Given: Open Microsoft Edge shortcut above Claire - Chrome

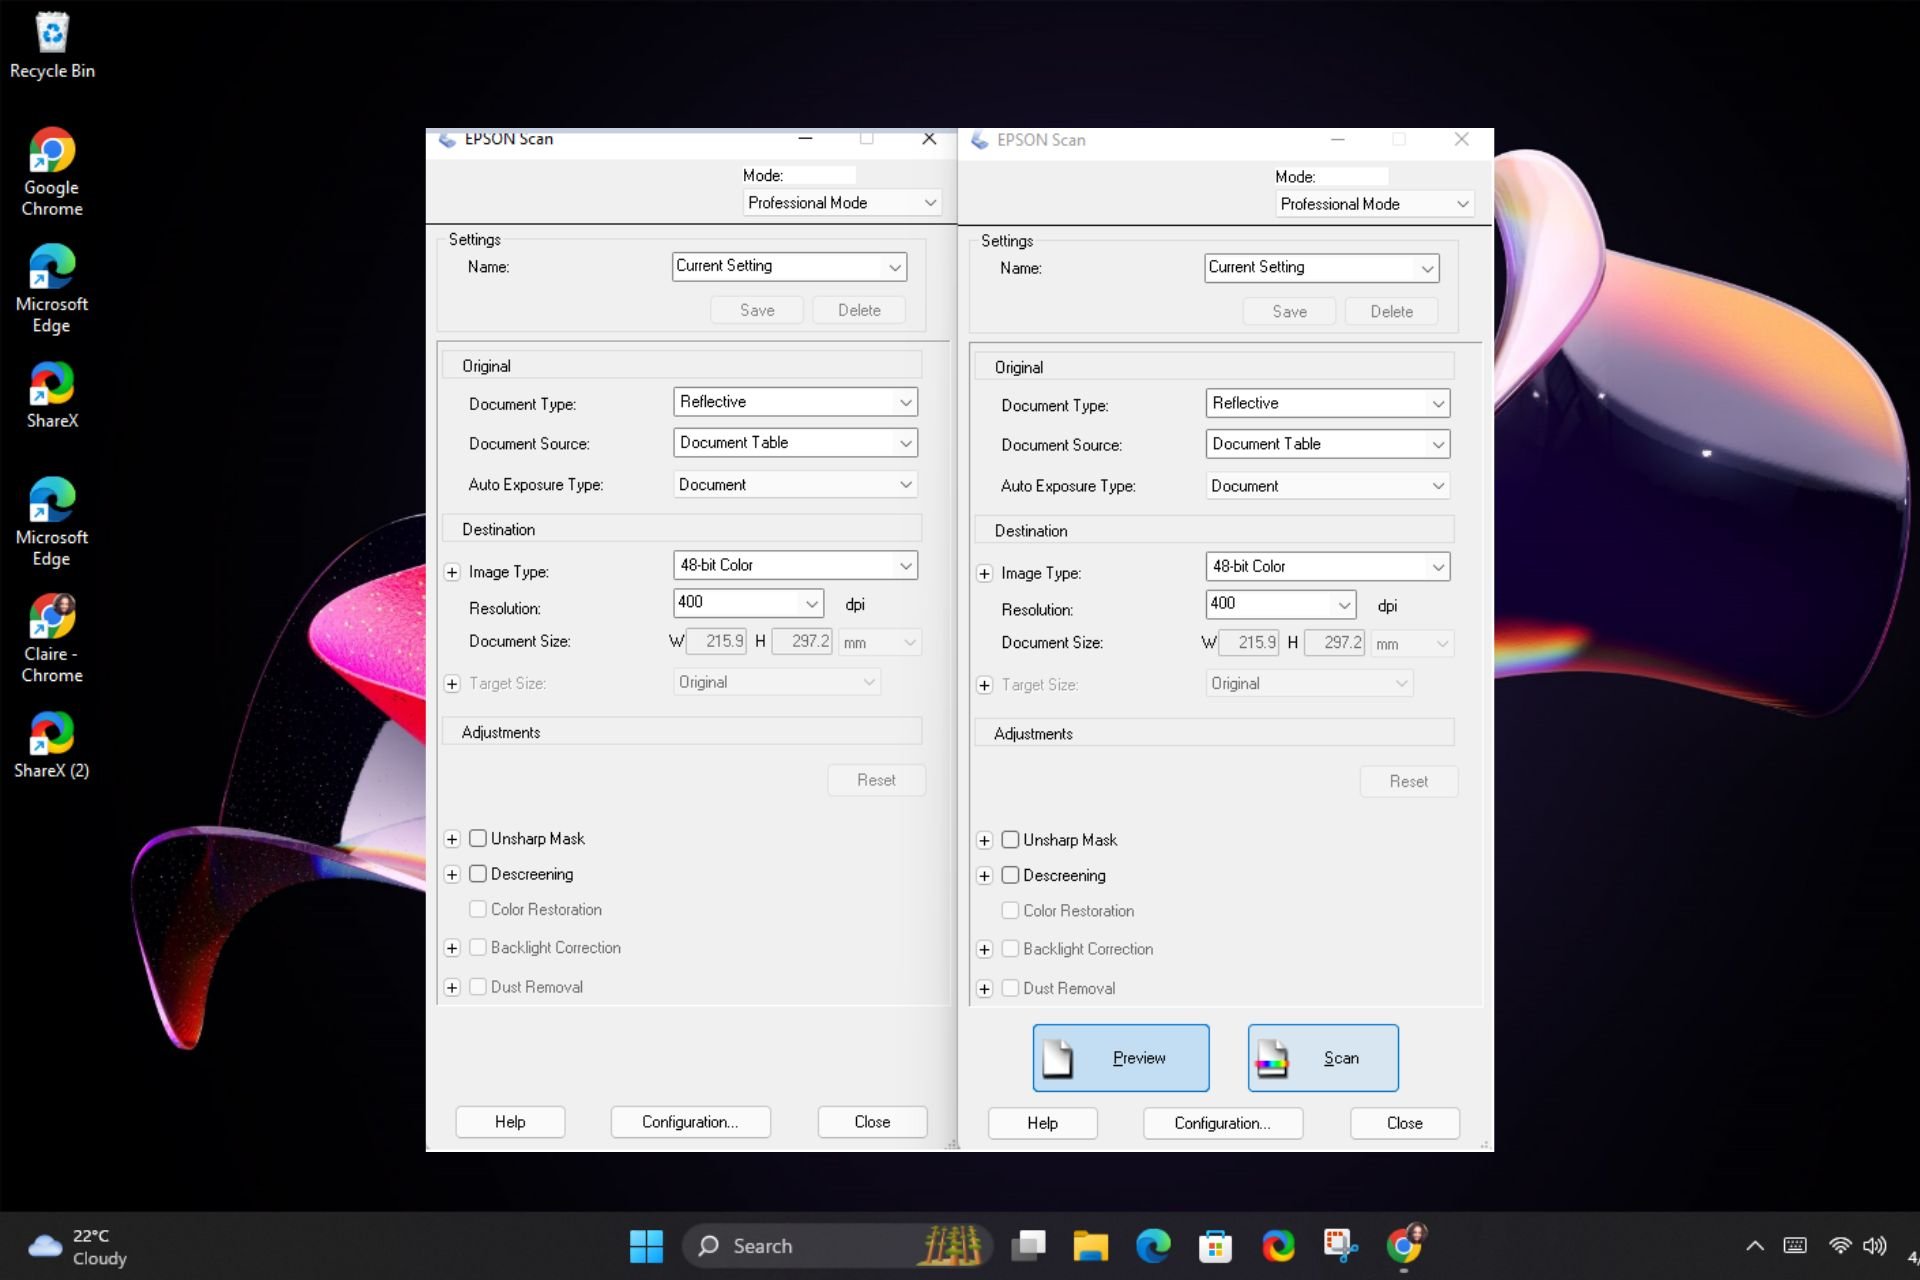Looking at the screenshot, I should 52,522.
